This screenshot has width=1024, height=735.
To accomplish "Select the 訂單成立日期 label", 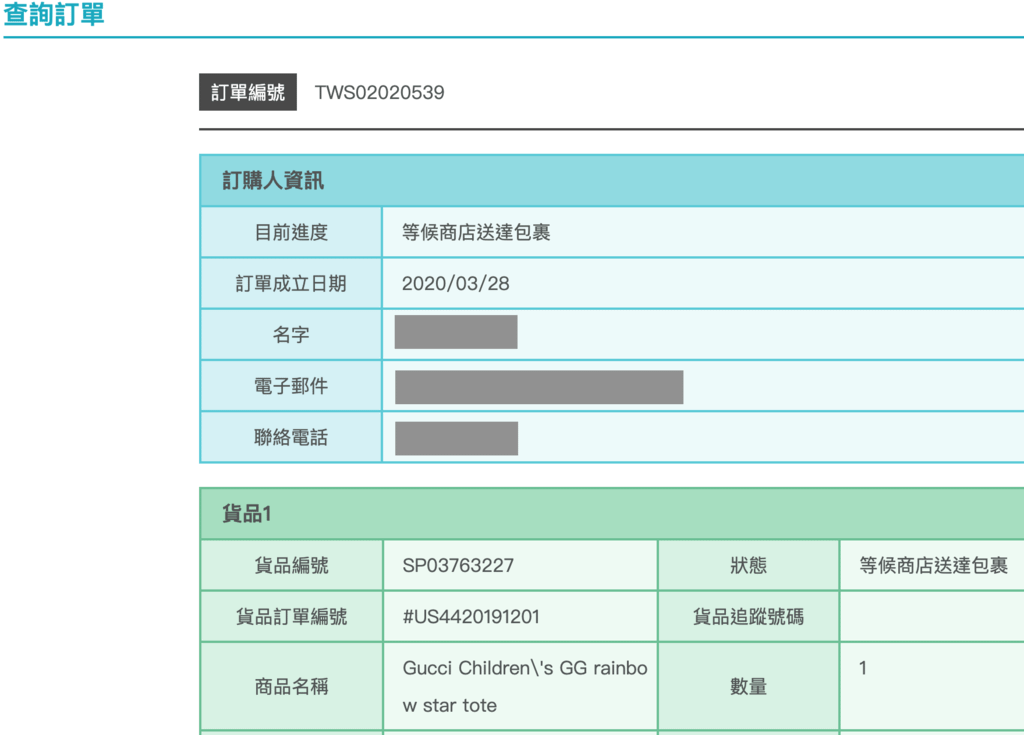I will pyautogui.click(x=291, y=284).
